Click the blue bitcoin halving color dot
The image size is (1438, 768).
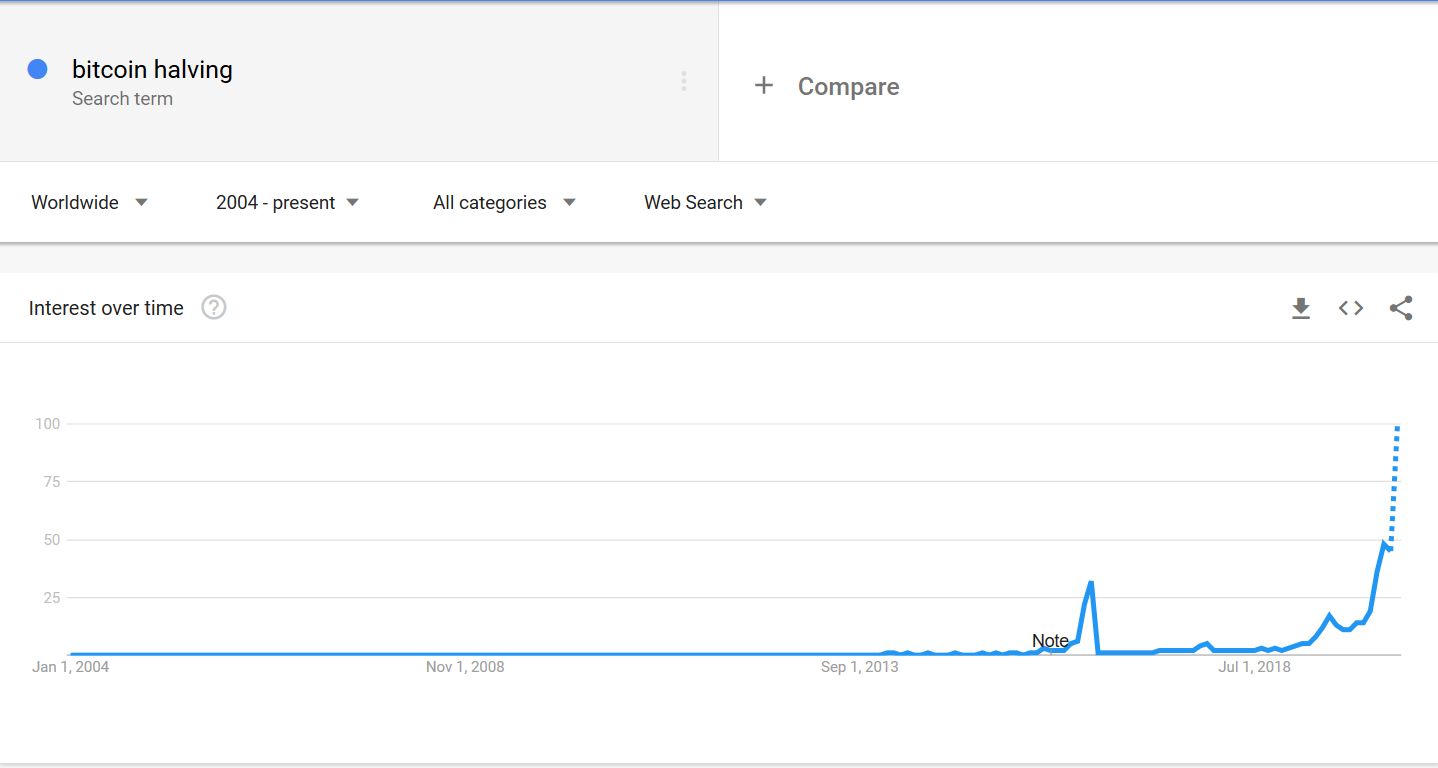(x=38, y=69)
